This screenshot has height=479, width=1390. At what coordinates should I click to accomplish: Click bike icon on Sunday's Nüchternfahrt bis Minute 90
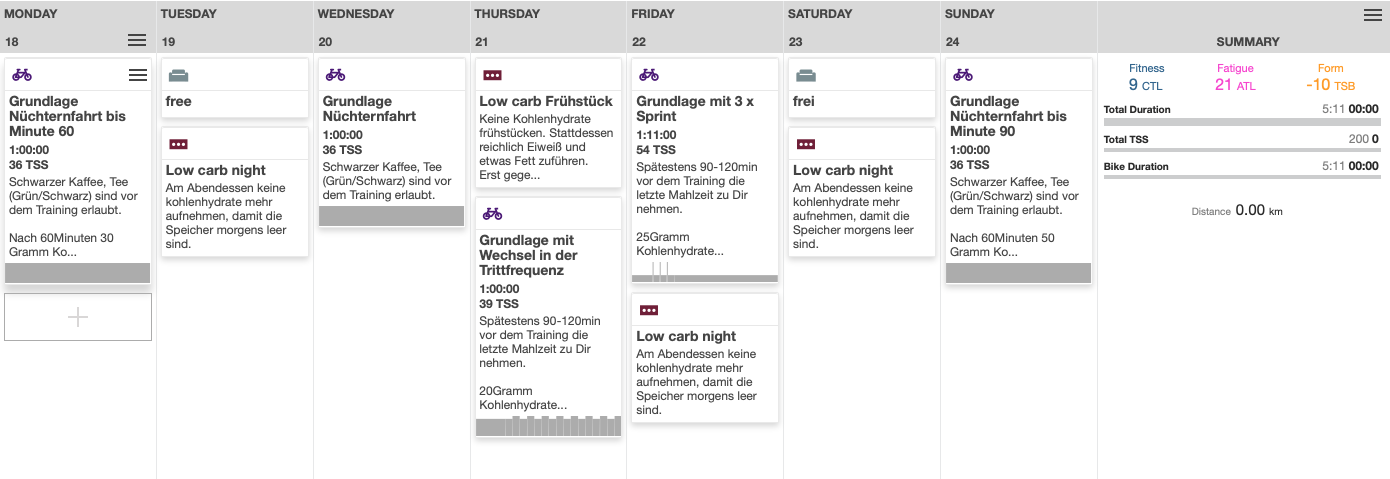[963, 75]
